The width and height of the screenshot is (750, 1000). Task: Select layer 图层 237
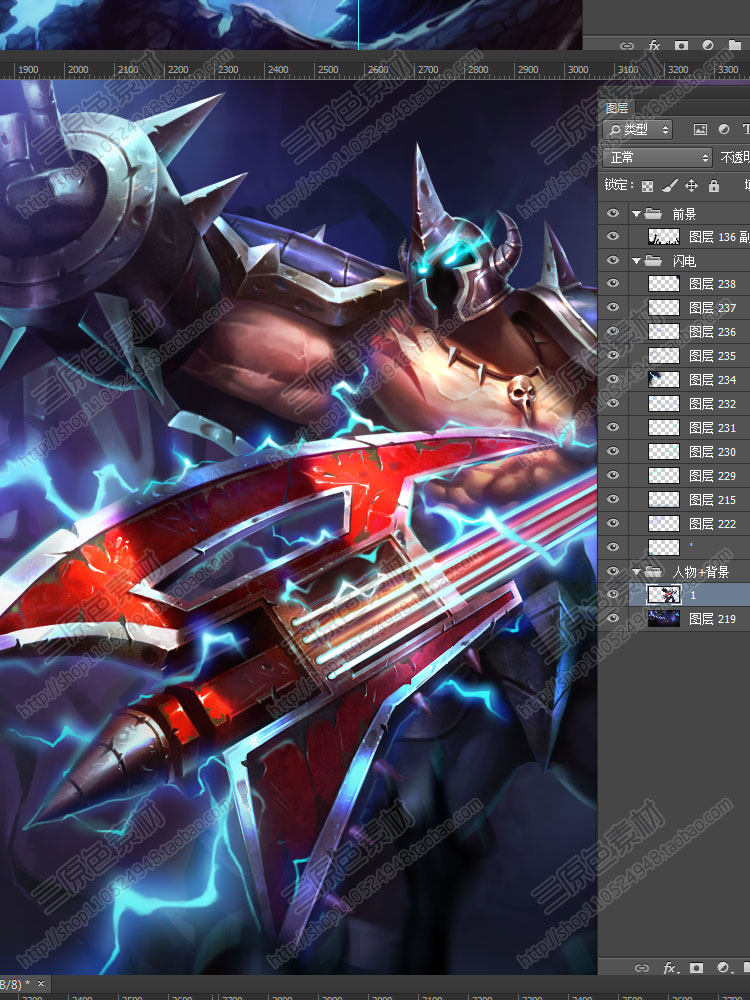689,307
